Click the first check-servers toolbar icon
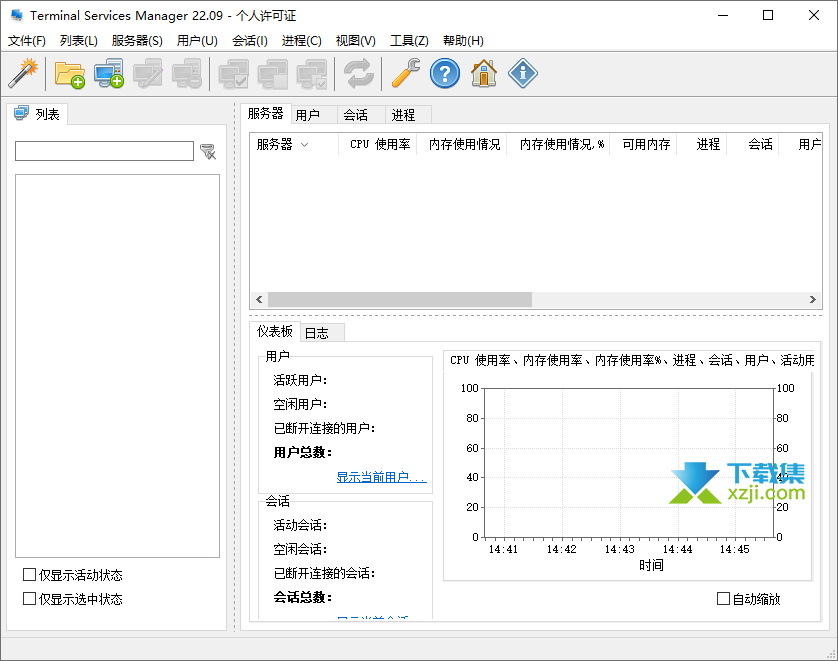Viewport: 838px width, 661px height. [x=234, y=73]
